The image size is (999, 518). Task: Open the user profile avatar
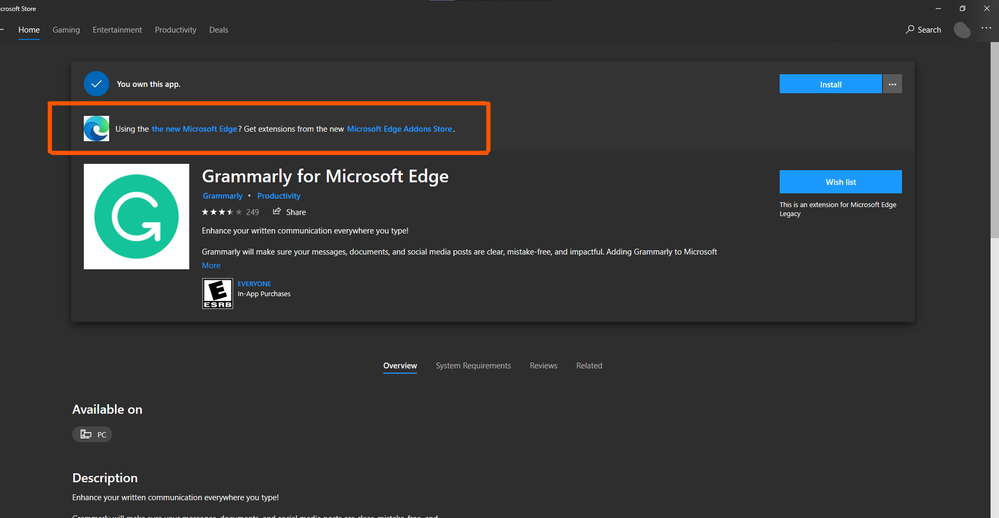[962, 30]
